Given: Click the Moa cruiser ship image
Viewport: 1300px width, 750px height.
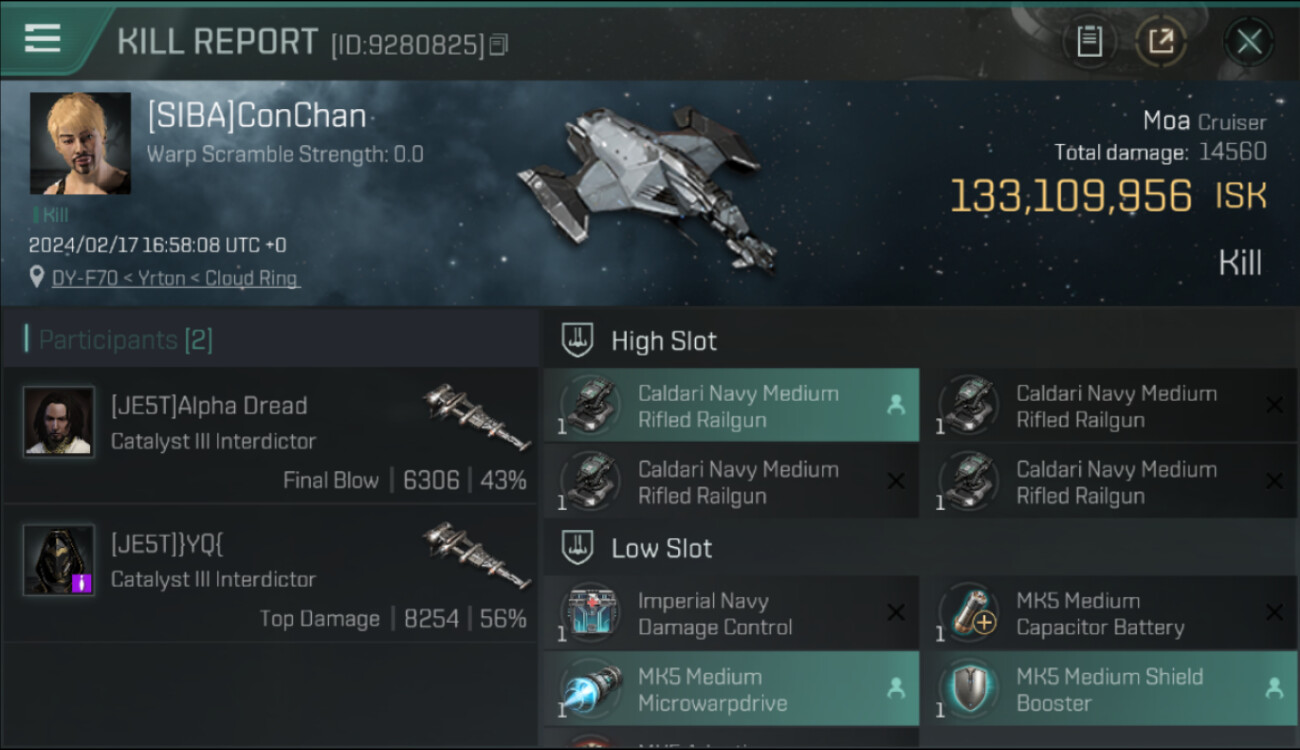Looking at the screenshot, I should pos(647,185).
